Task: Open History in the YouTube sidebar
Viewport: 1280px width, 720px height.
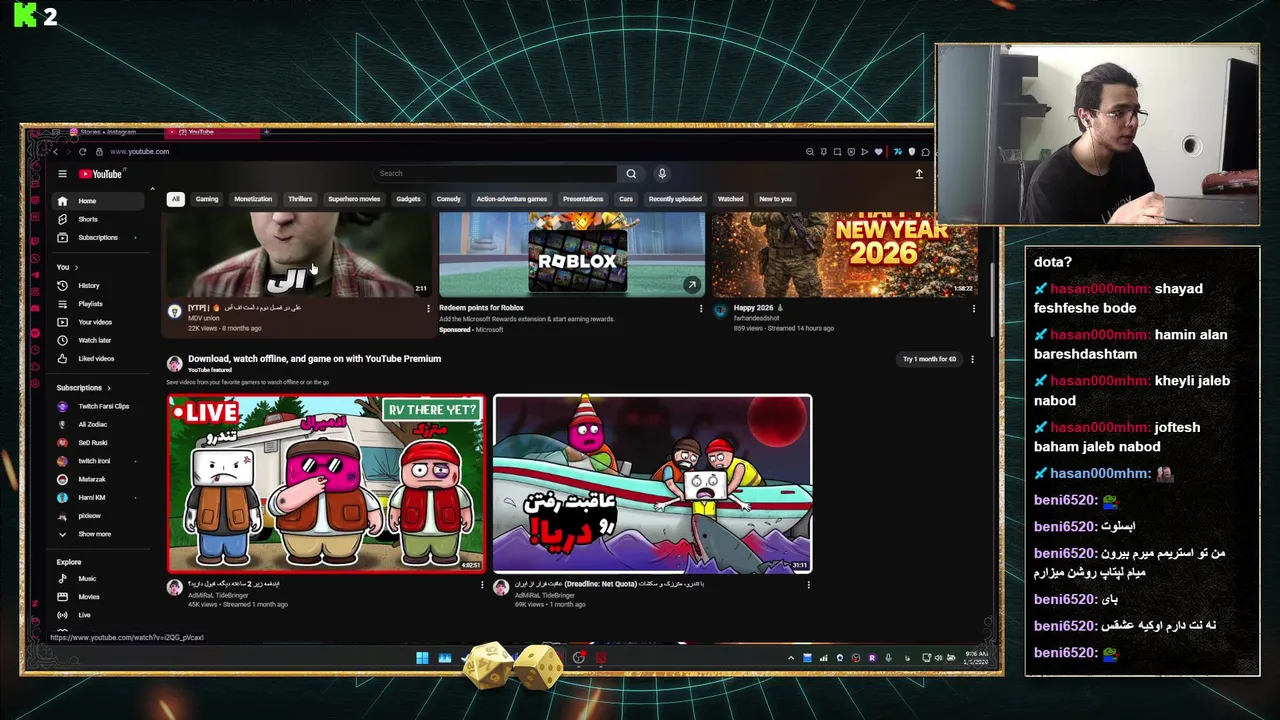Action: tap(98, 285)
